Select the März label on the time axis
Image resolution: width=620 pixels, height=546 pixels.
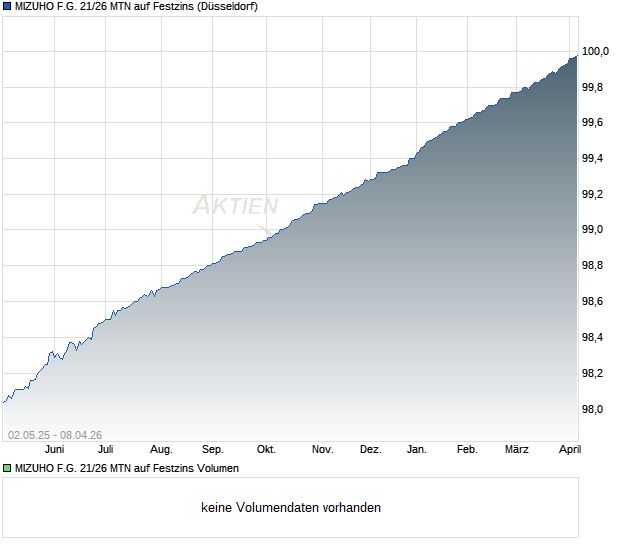[517, 450]
